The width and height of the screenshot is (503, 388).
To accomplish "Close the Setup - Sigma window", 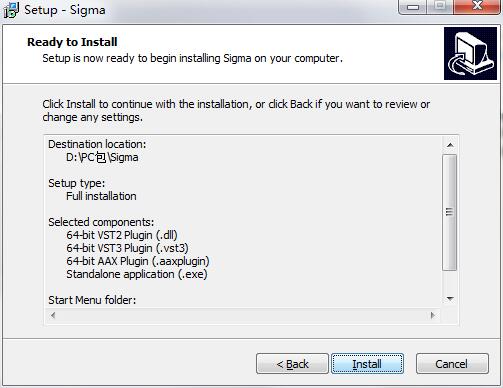I will click(477, 7).
